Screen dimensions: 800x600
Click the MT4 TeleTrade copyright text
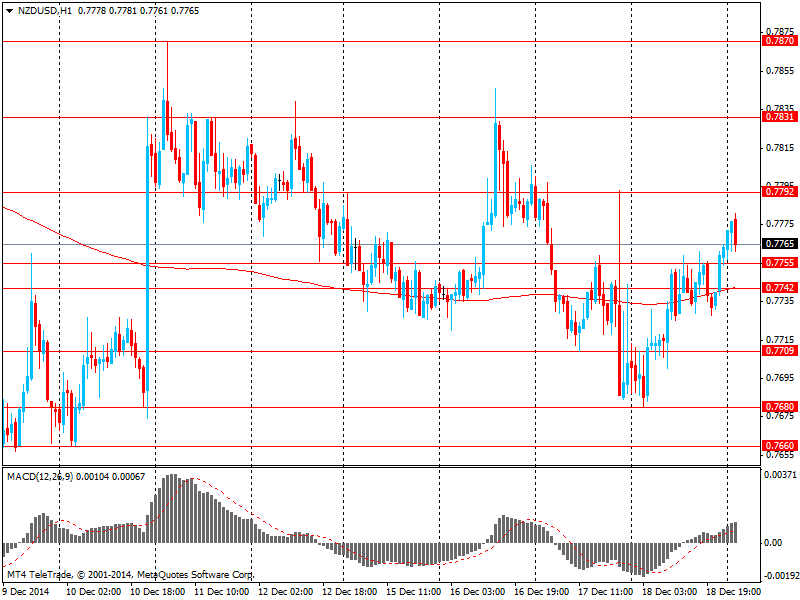(x=130, y=576)
